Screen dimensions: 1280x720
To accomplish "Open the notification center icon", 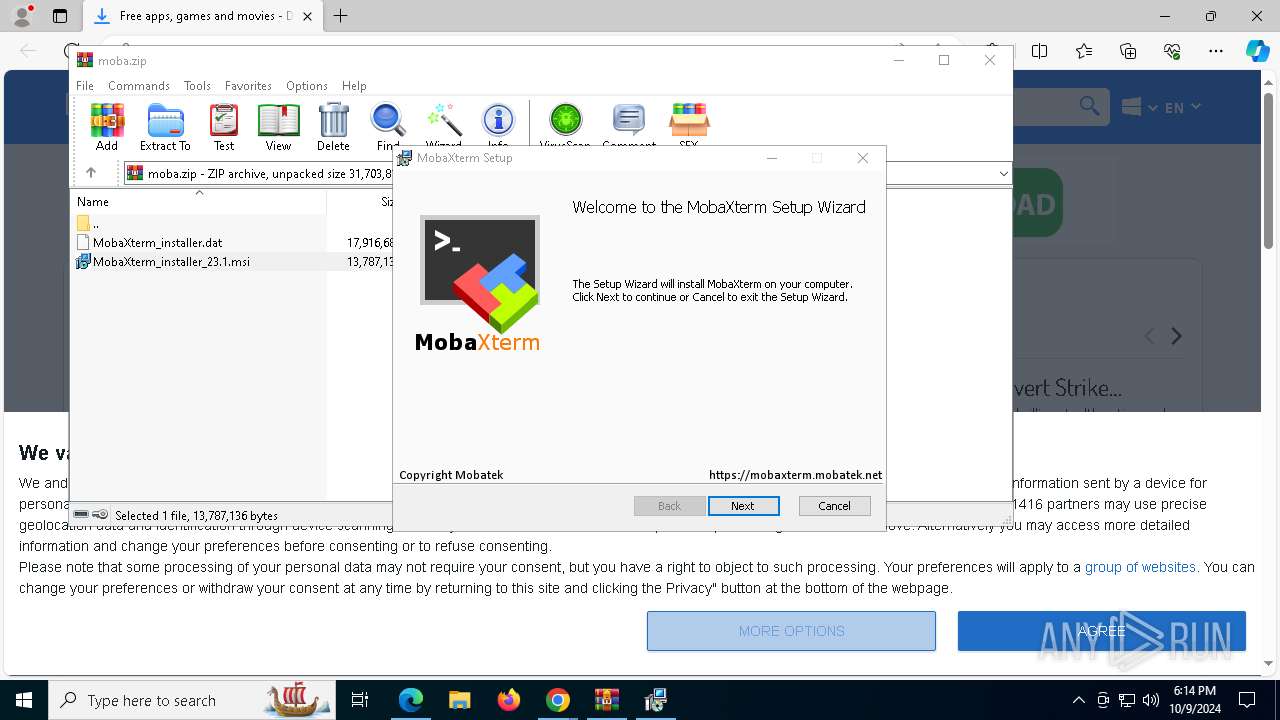I will point(1247,700).
